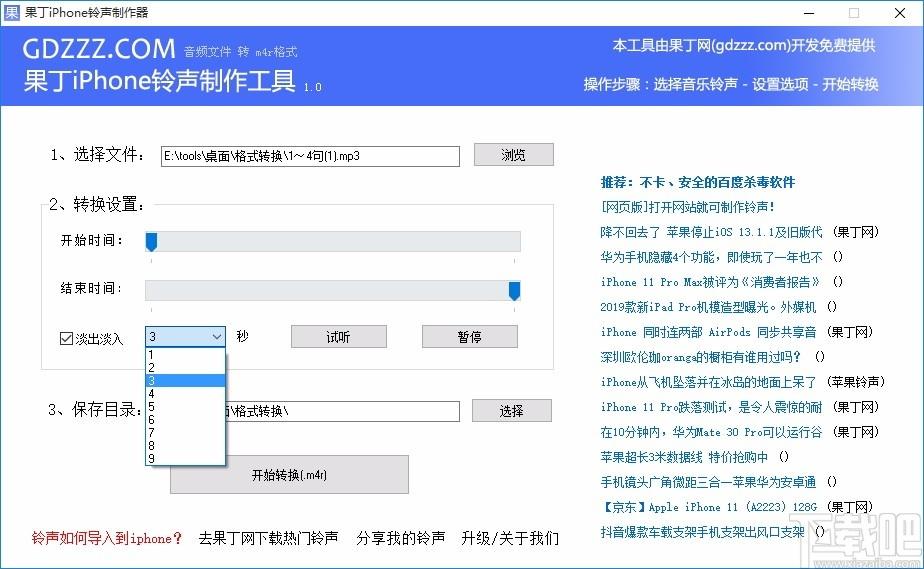Toggle the 淡出淡入 checkbox
Viewport: 924px width, 569px height.
[x=67, y=338]
